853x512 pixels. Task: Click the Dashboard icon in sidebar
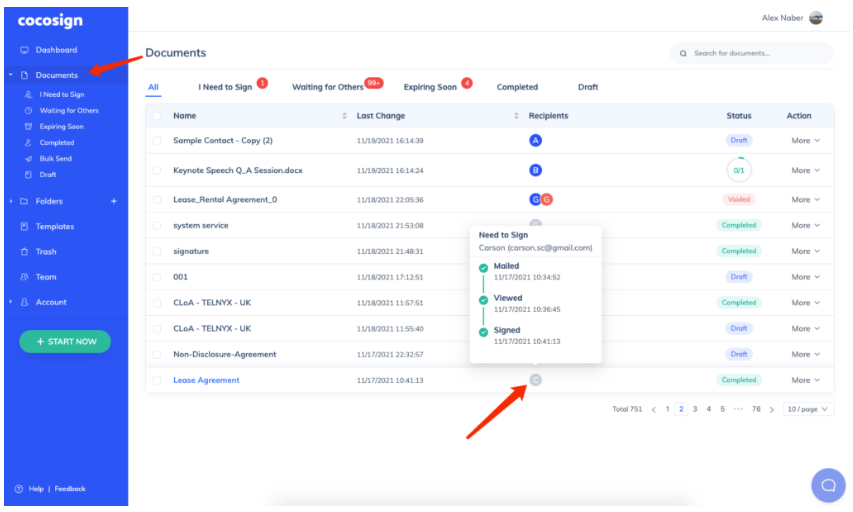24,50
